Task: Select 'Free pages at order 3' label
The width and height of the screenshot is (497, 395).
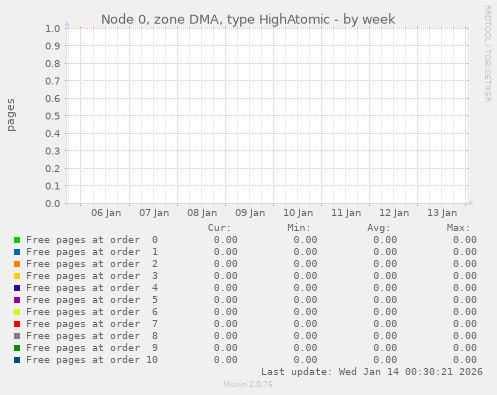Action: click(x=92, y=276)
